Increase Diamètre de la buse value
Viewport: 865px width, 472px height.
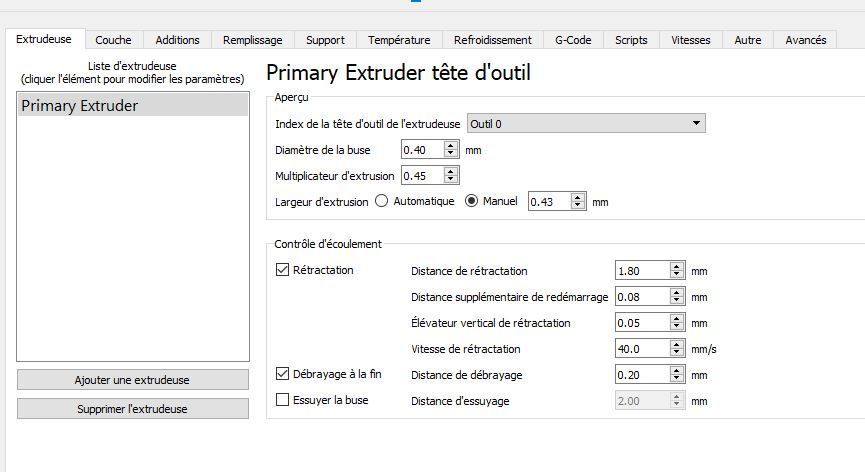point(451,146)
